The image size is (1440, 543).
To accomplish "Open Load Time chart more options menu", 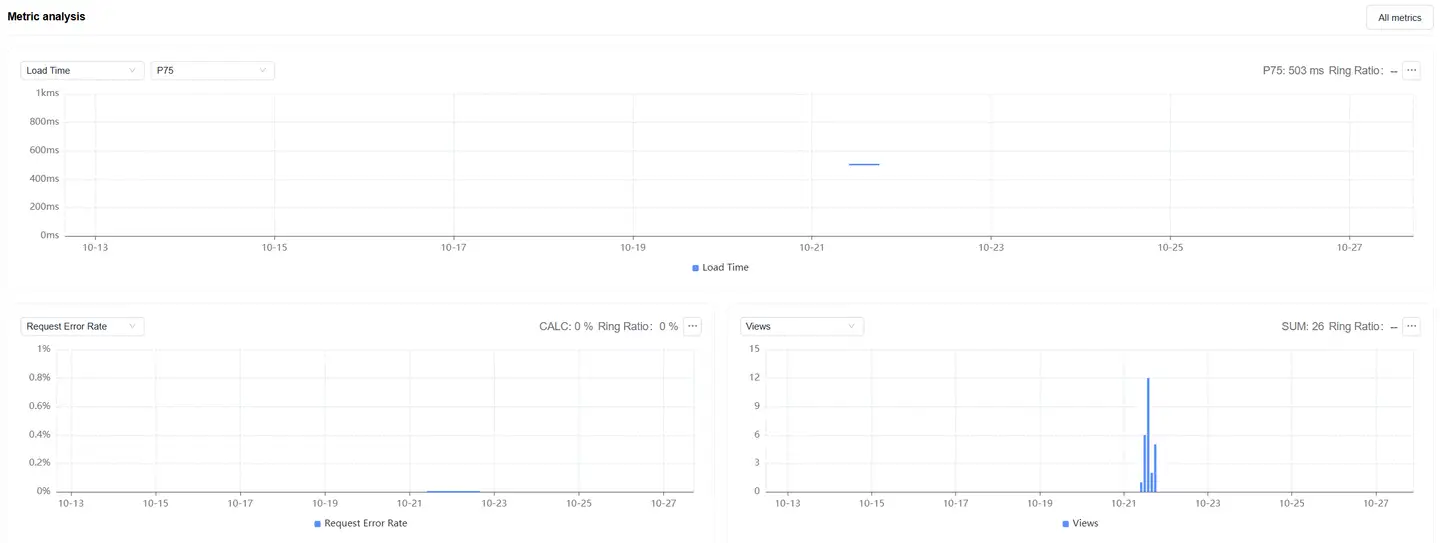I will coord(1411,71).
